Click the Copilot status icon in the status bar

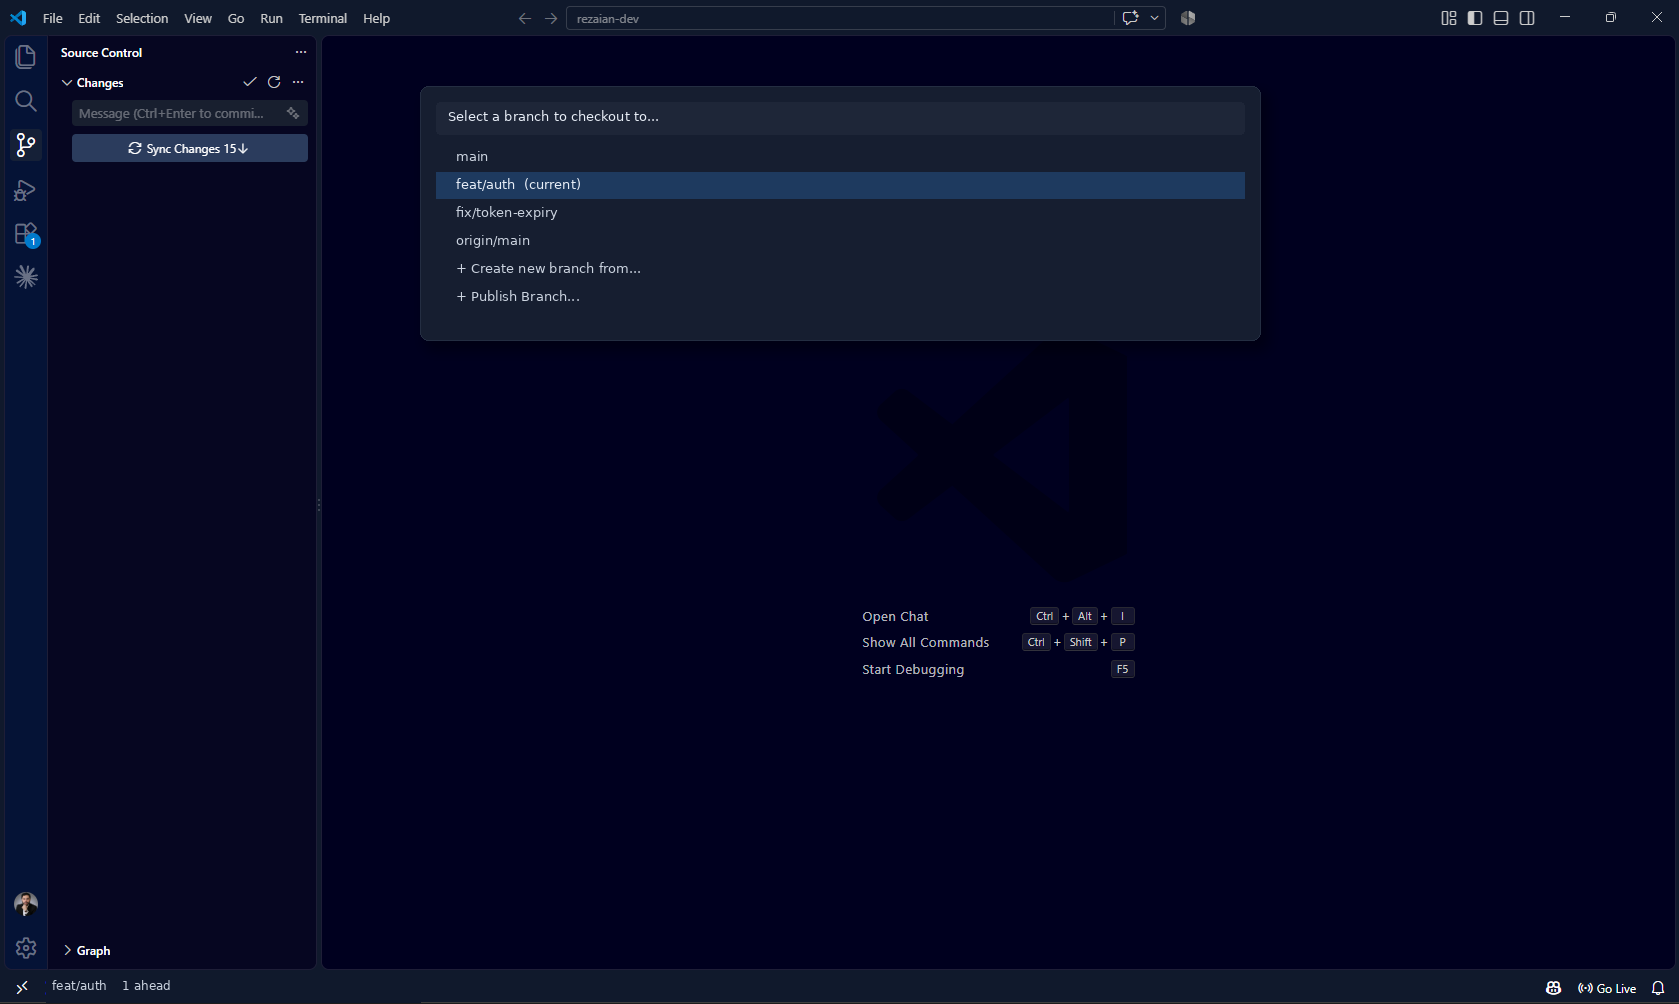tap(1554, 988)
